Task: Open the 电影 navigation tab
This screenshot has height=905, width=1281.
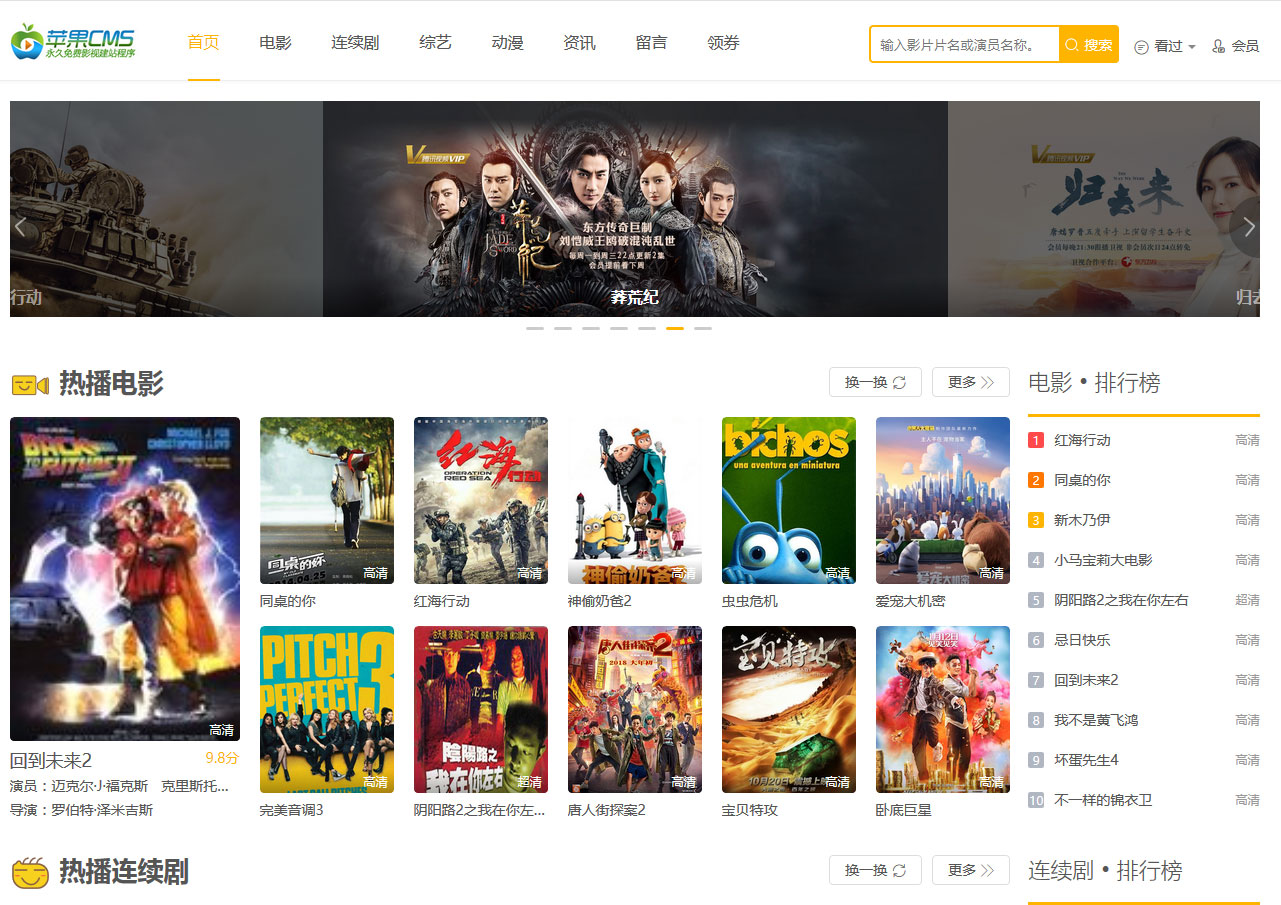Action: pos(275,43)
